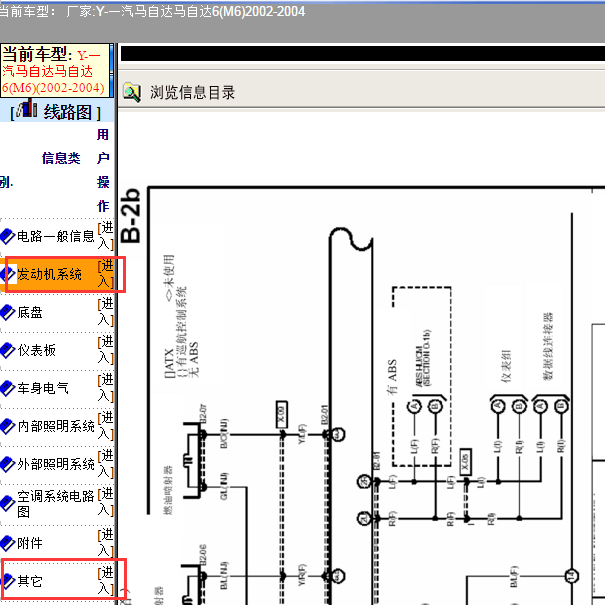Select 发动机系统 category
The width and height of the screenshot is (605, 605).
49,274
